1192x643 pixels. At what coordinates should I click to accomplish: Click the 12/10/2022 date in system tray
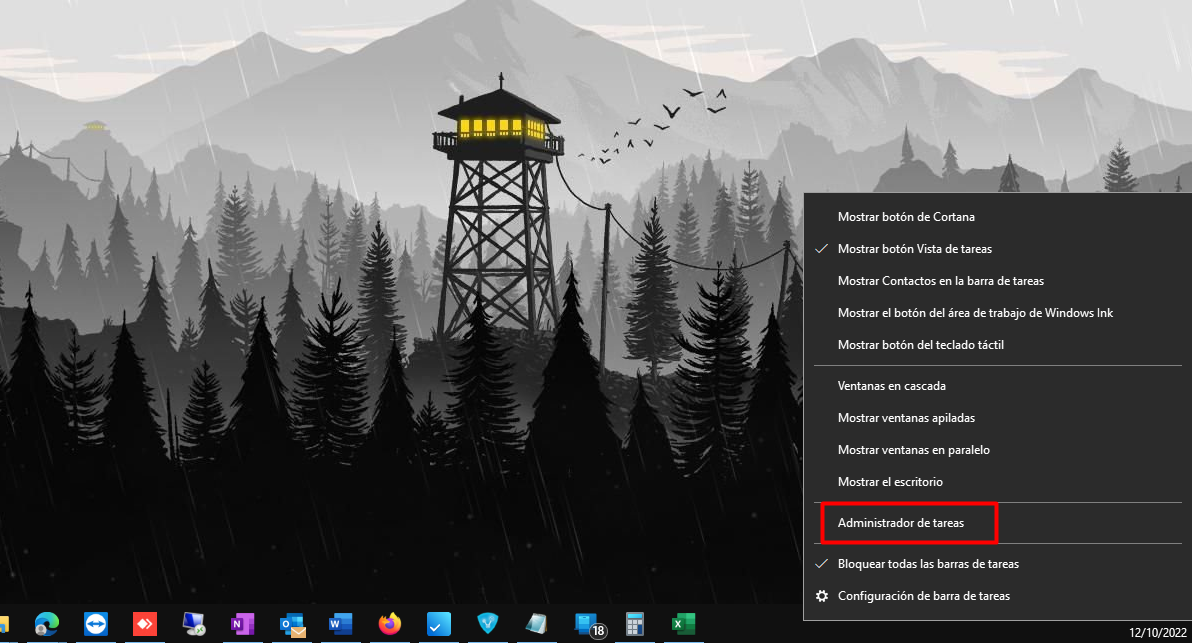coord(1157,632)
